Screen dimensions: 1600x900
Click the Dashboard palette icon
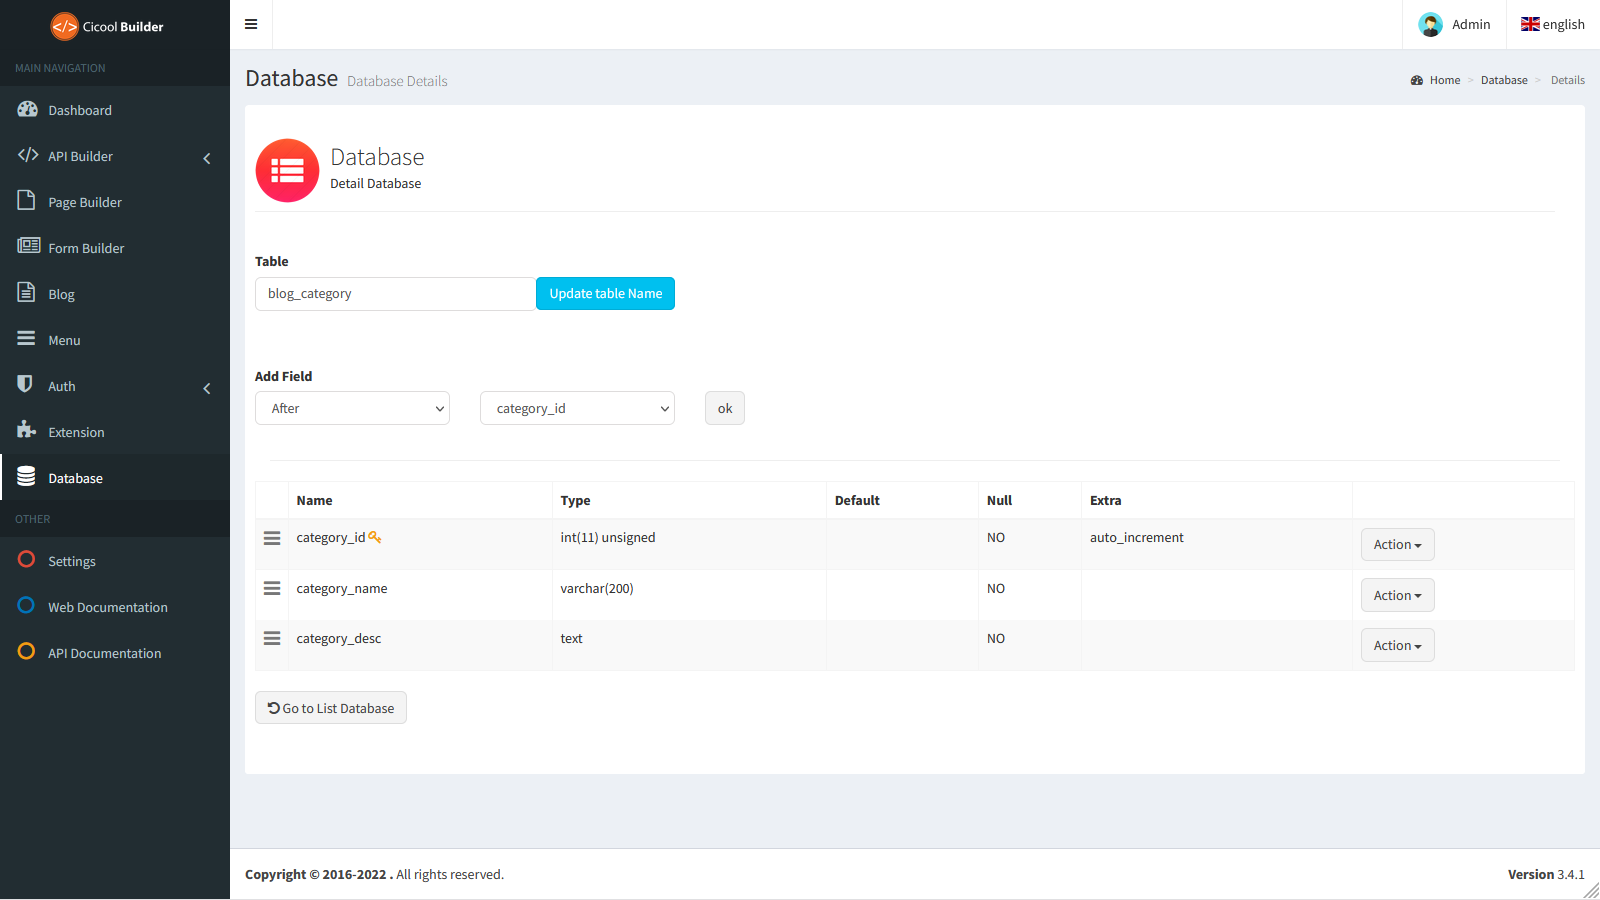click(x=27, y=109)
